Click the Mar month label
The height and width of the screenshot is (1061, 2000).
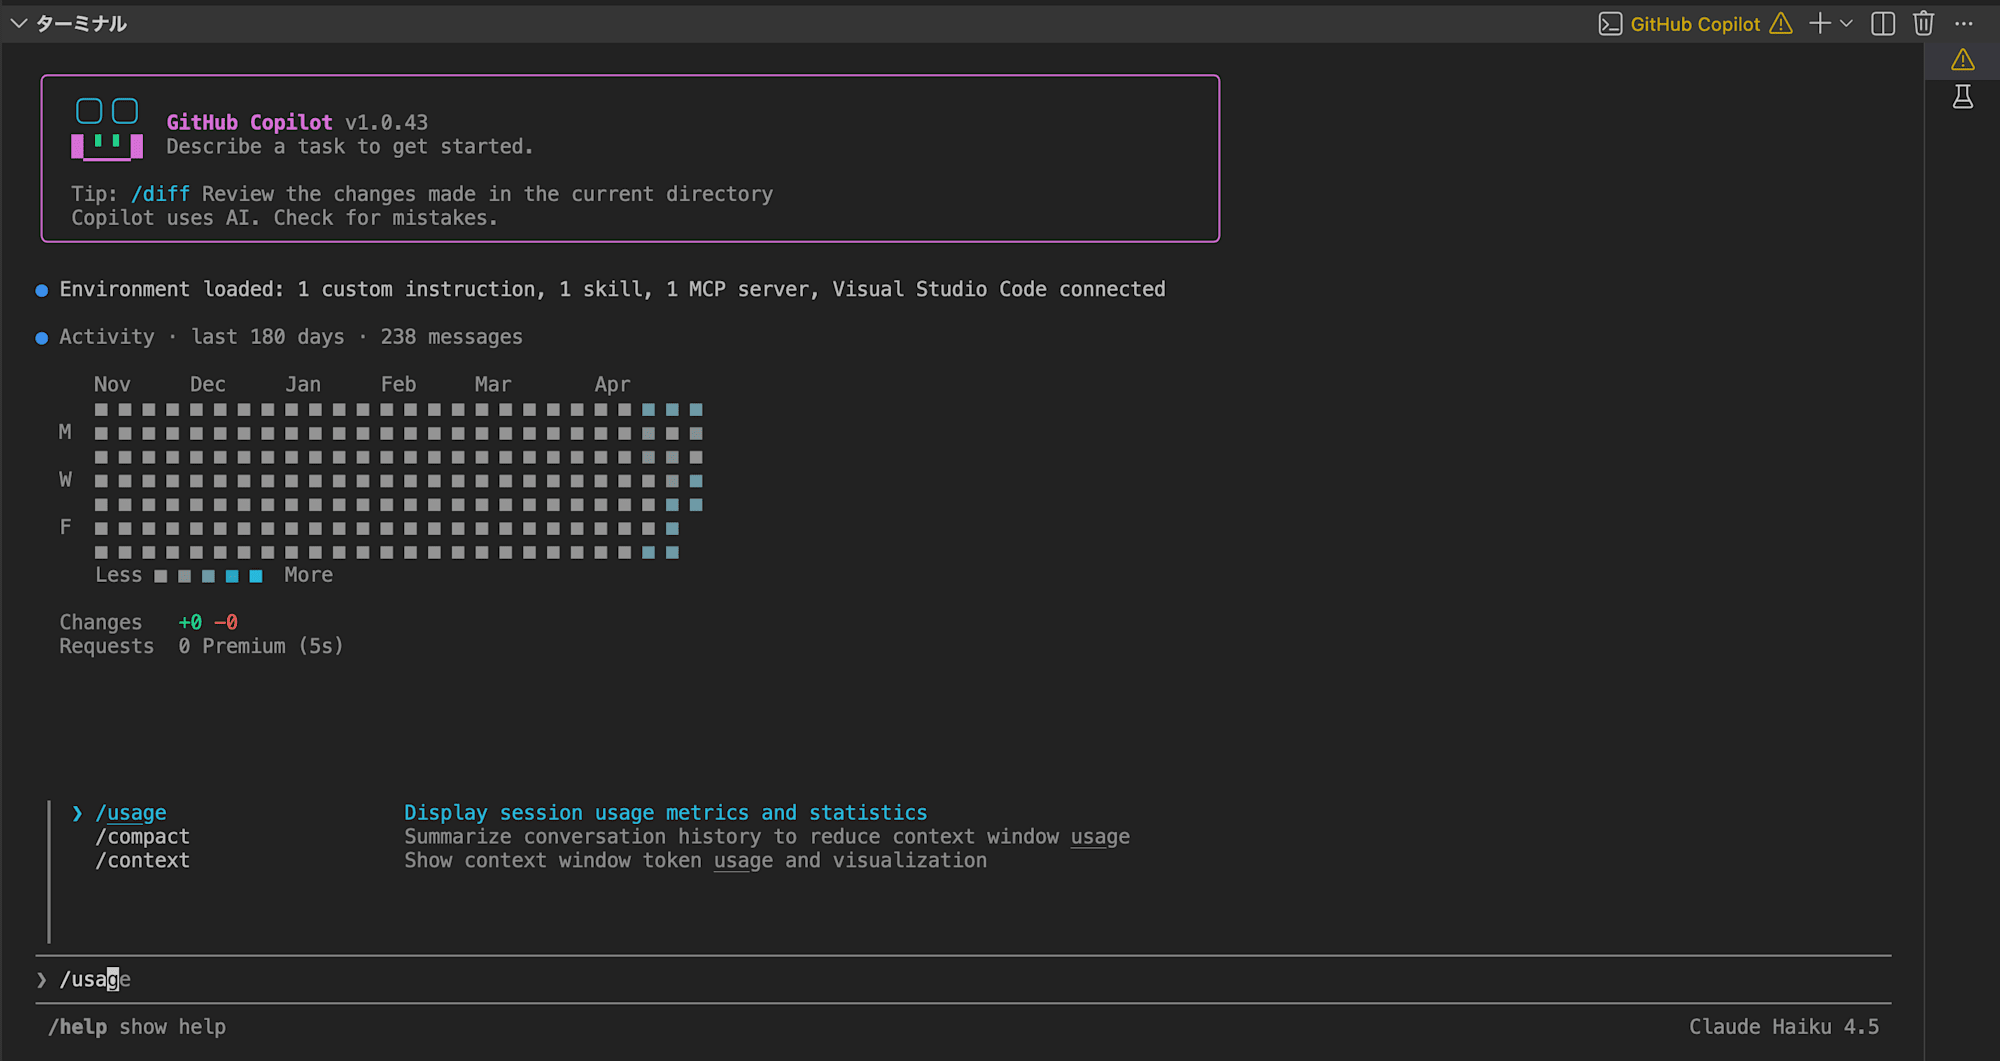point(493,385)
